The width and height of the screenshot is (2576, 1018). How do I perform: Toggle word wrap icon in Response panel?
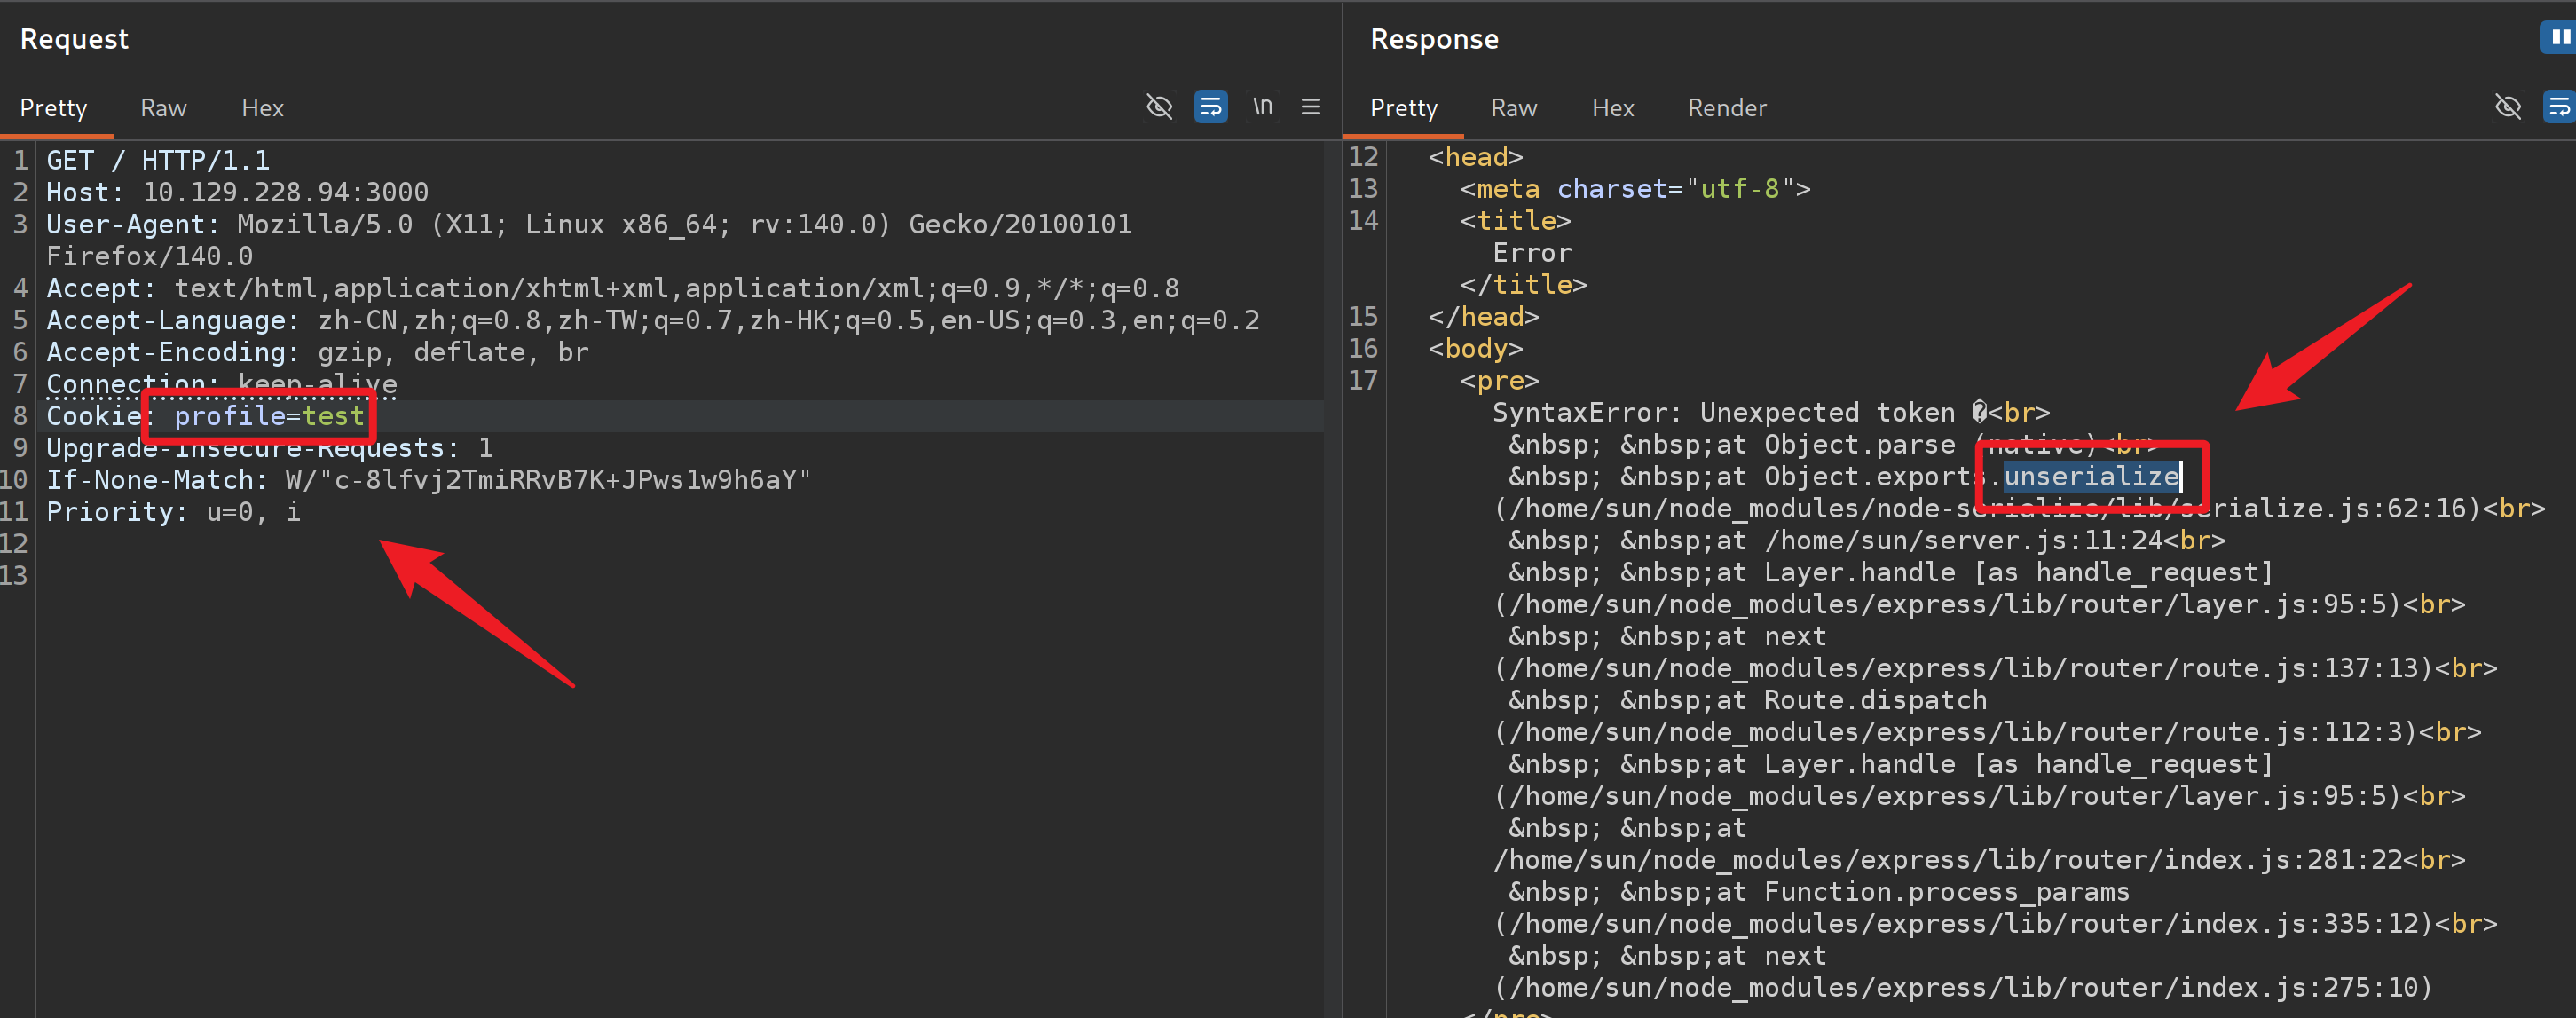click(2558, 106)
